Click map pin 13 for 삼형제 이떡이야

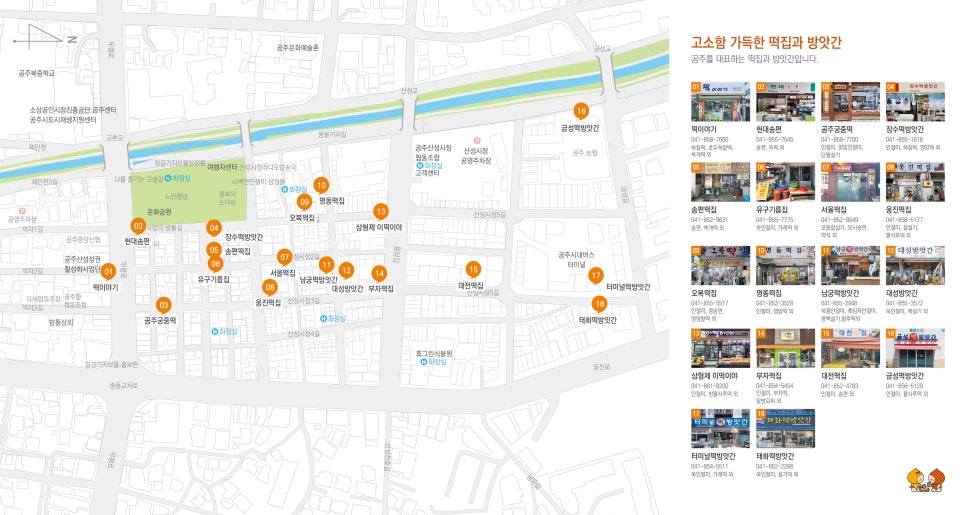coord(381,212)
